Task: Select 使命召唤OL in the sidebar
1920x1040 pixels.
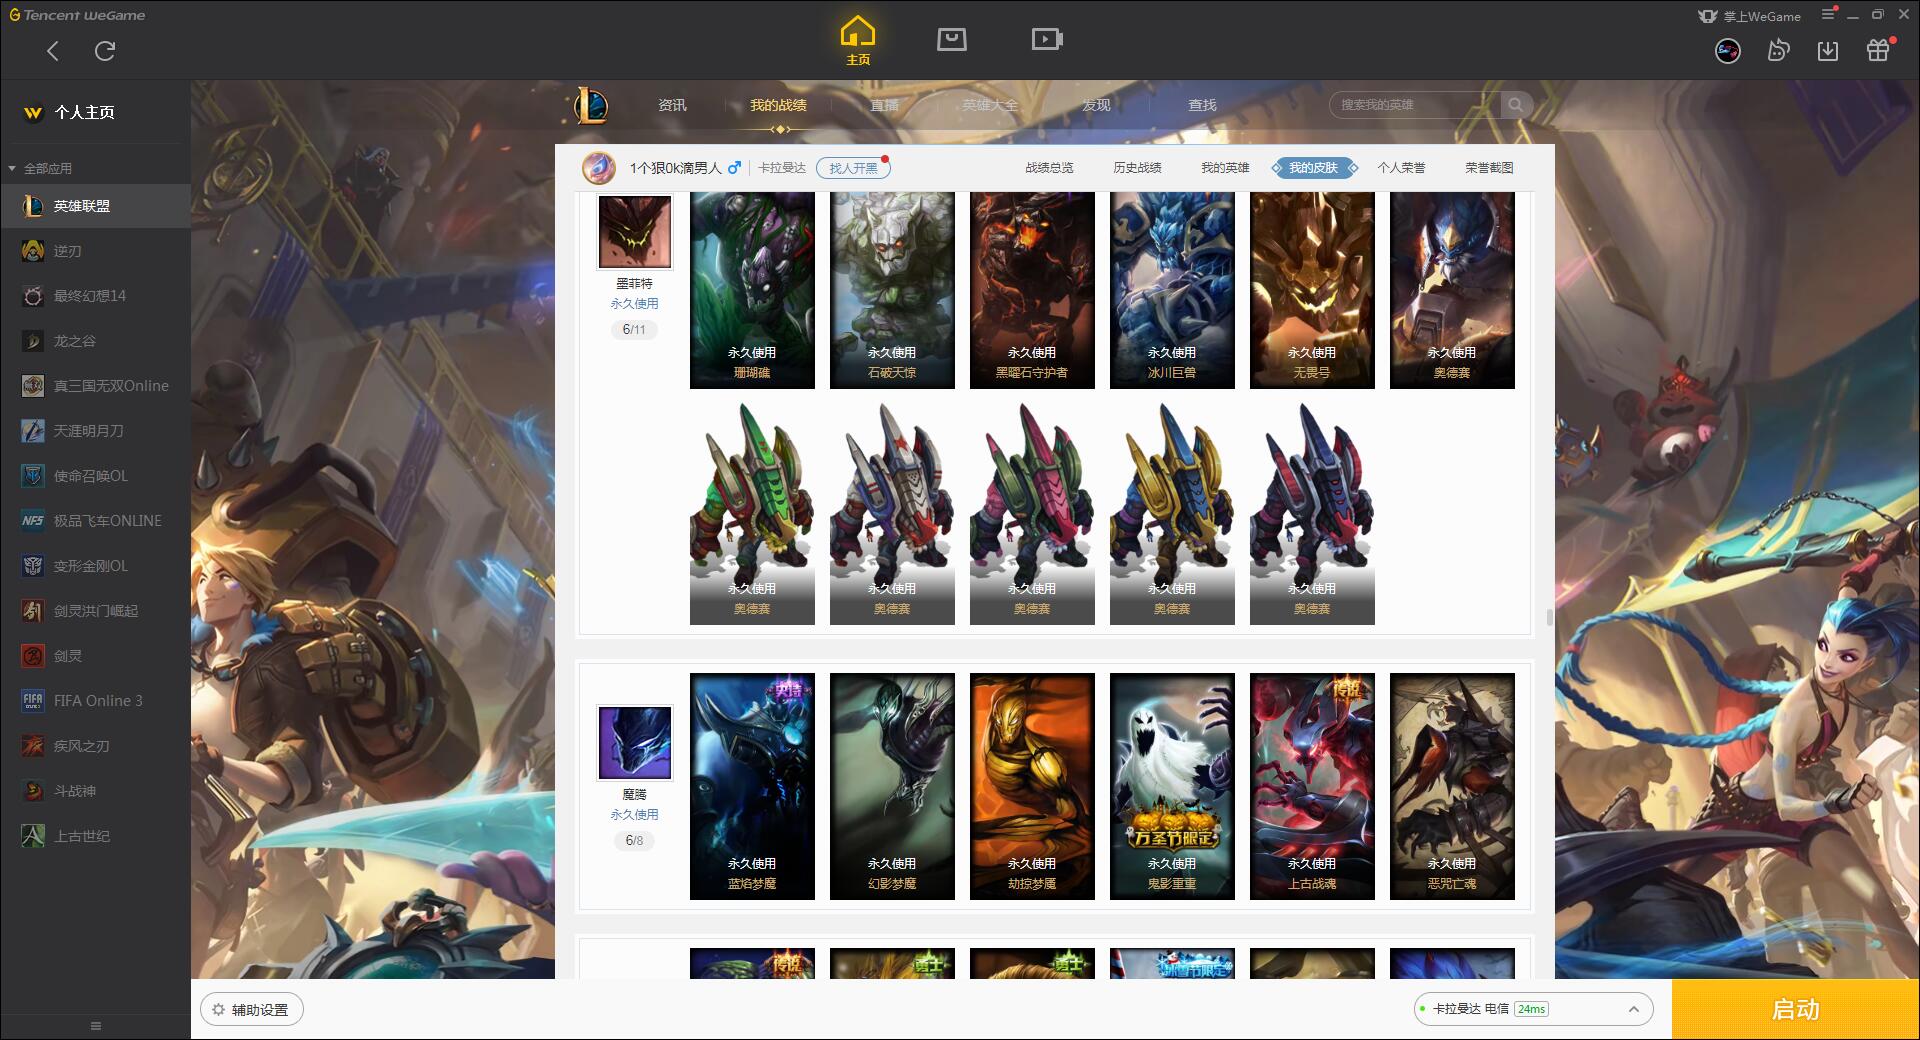Action: [95, 476]
